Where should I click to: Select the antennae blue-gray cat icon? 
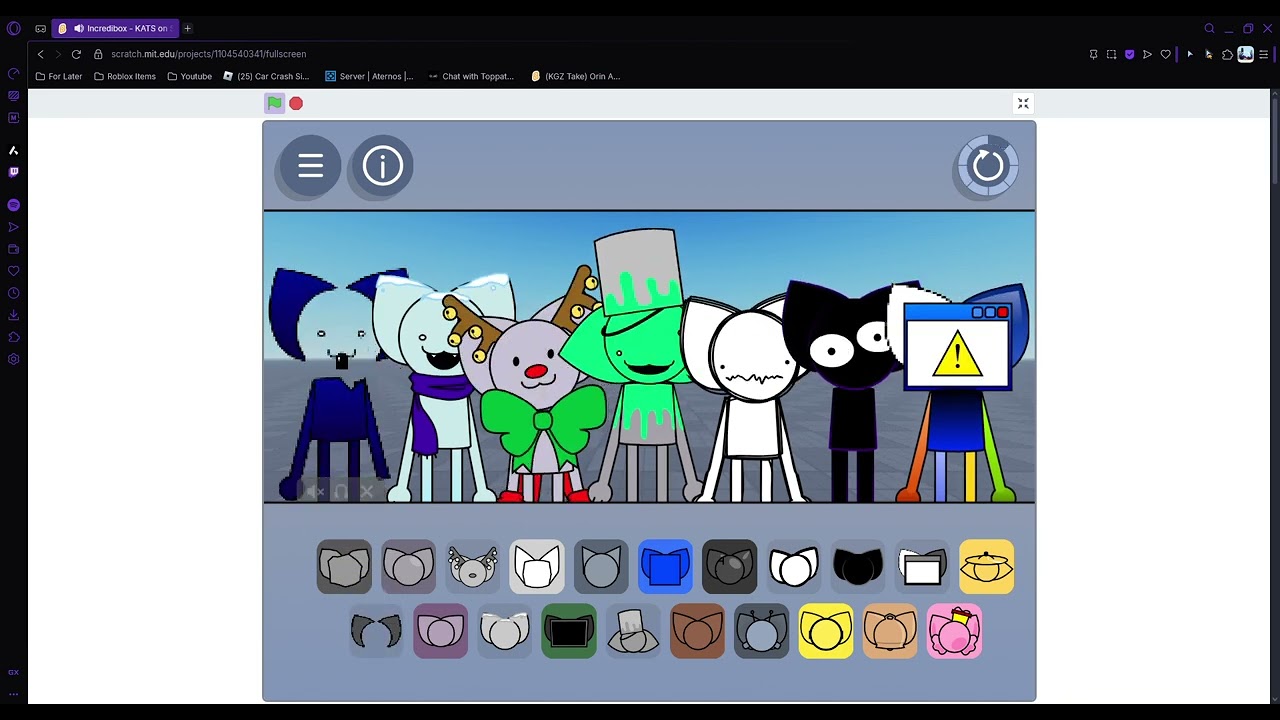click(761, 631)
